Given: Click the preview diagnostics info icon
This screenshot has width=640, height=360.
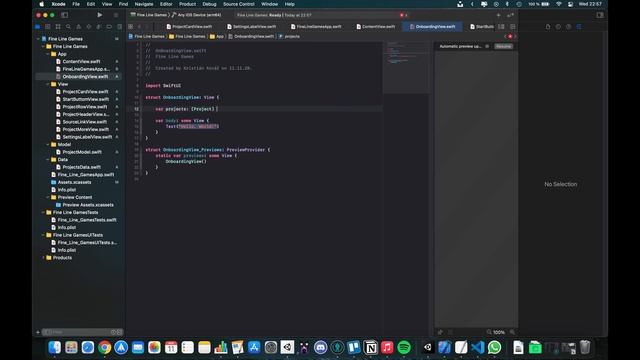Looking at the screenshot, I should click(x=487, y=46).
